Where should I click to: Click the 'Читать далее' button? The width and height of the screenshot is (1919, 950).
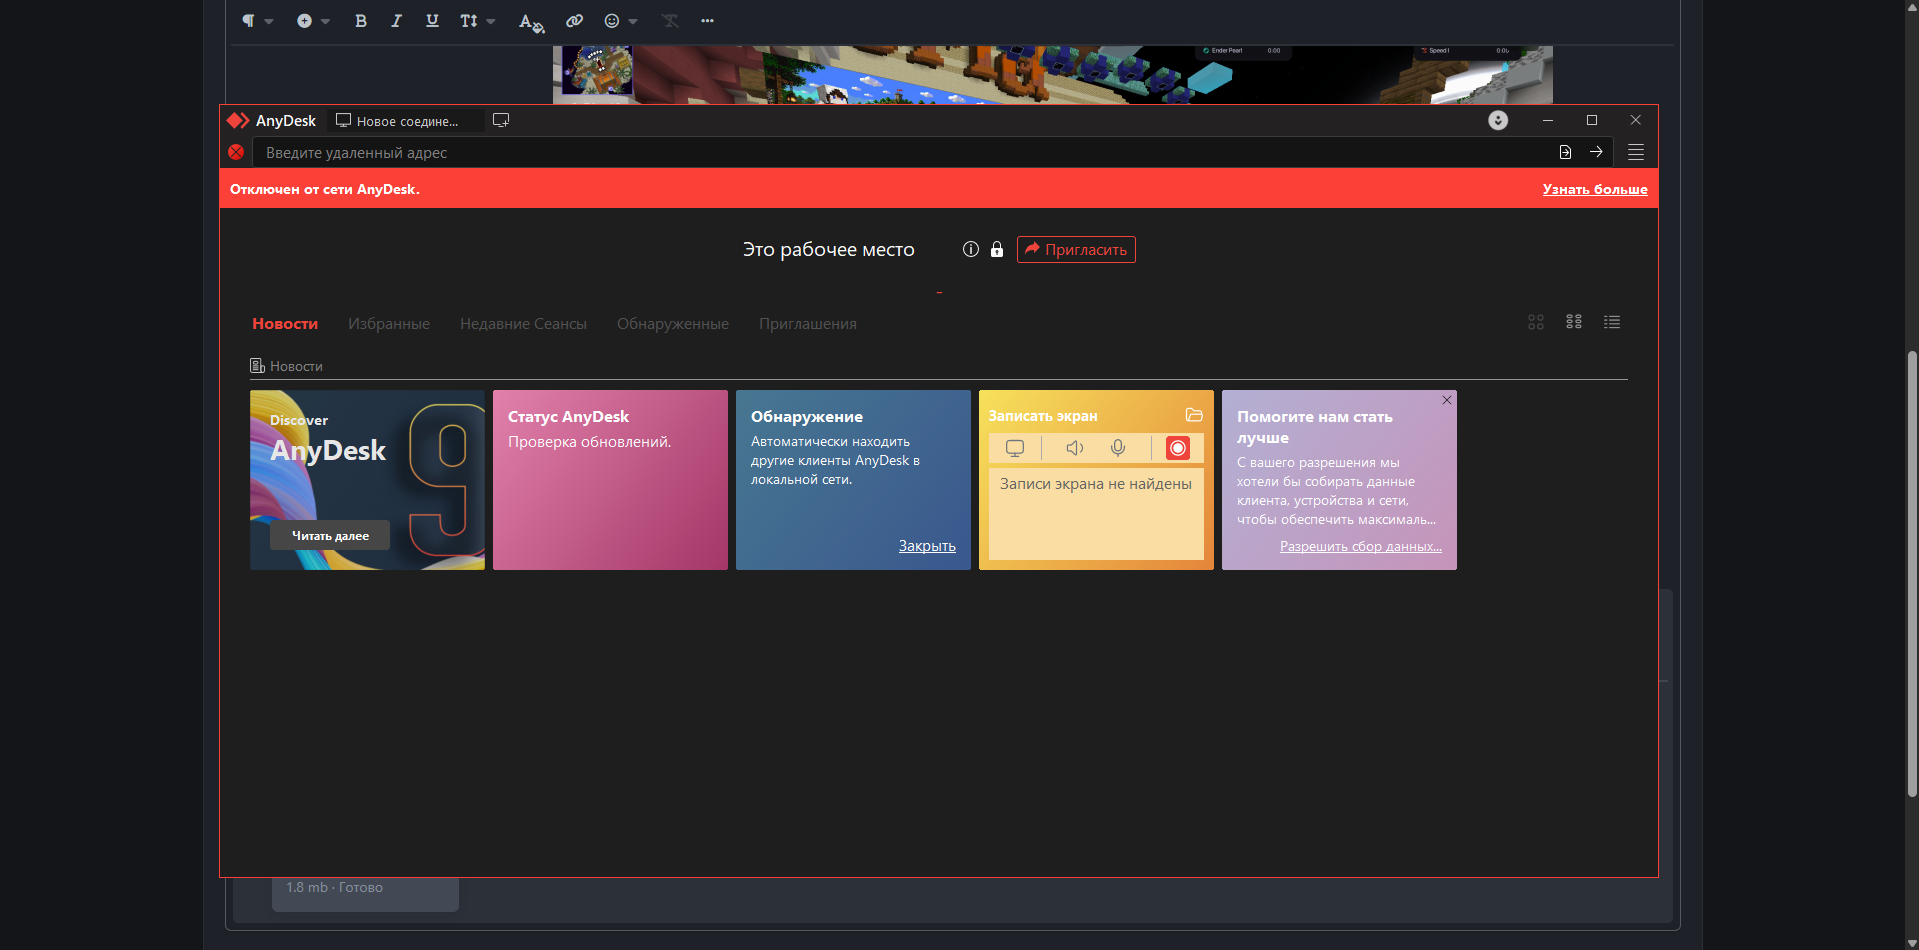pos(330,536)
